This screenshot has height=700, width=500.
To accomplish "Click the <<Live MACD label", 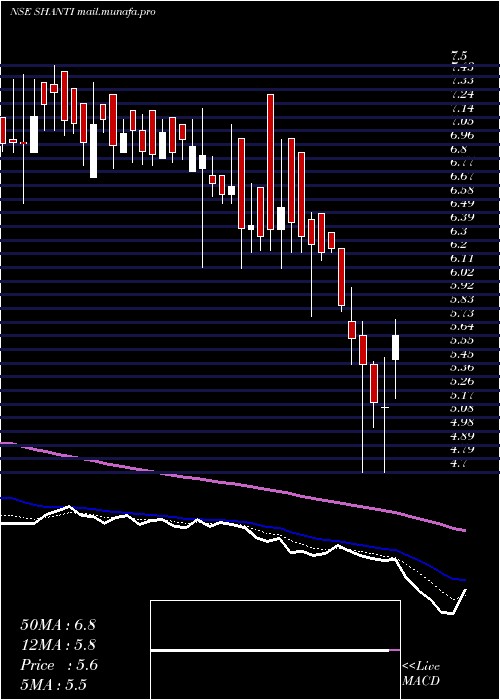I will (x=421, y=674).
